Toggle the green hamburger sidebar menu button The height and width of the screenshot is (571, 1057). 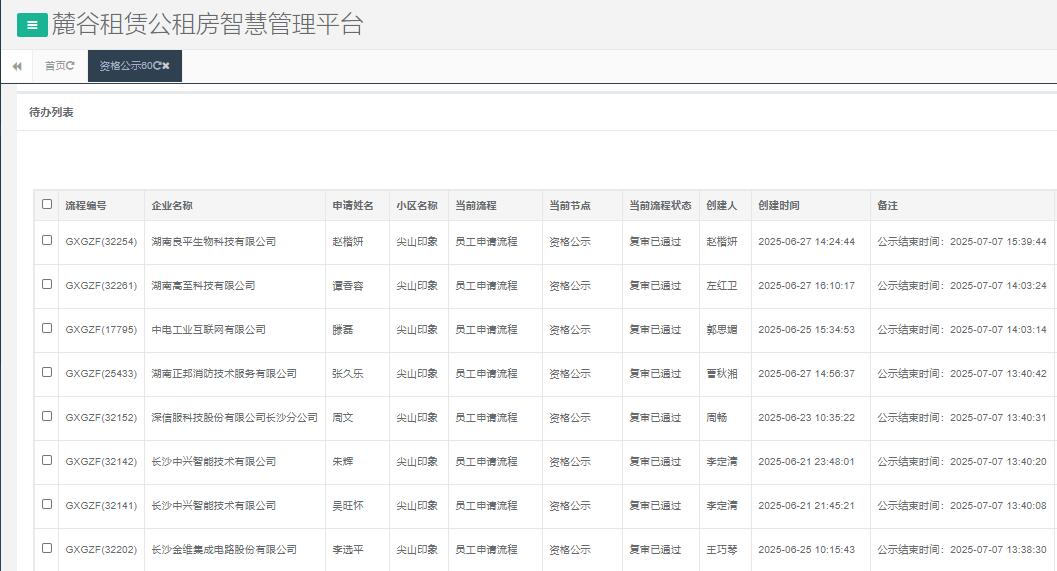[x=32, y=25]
